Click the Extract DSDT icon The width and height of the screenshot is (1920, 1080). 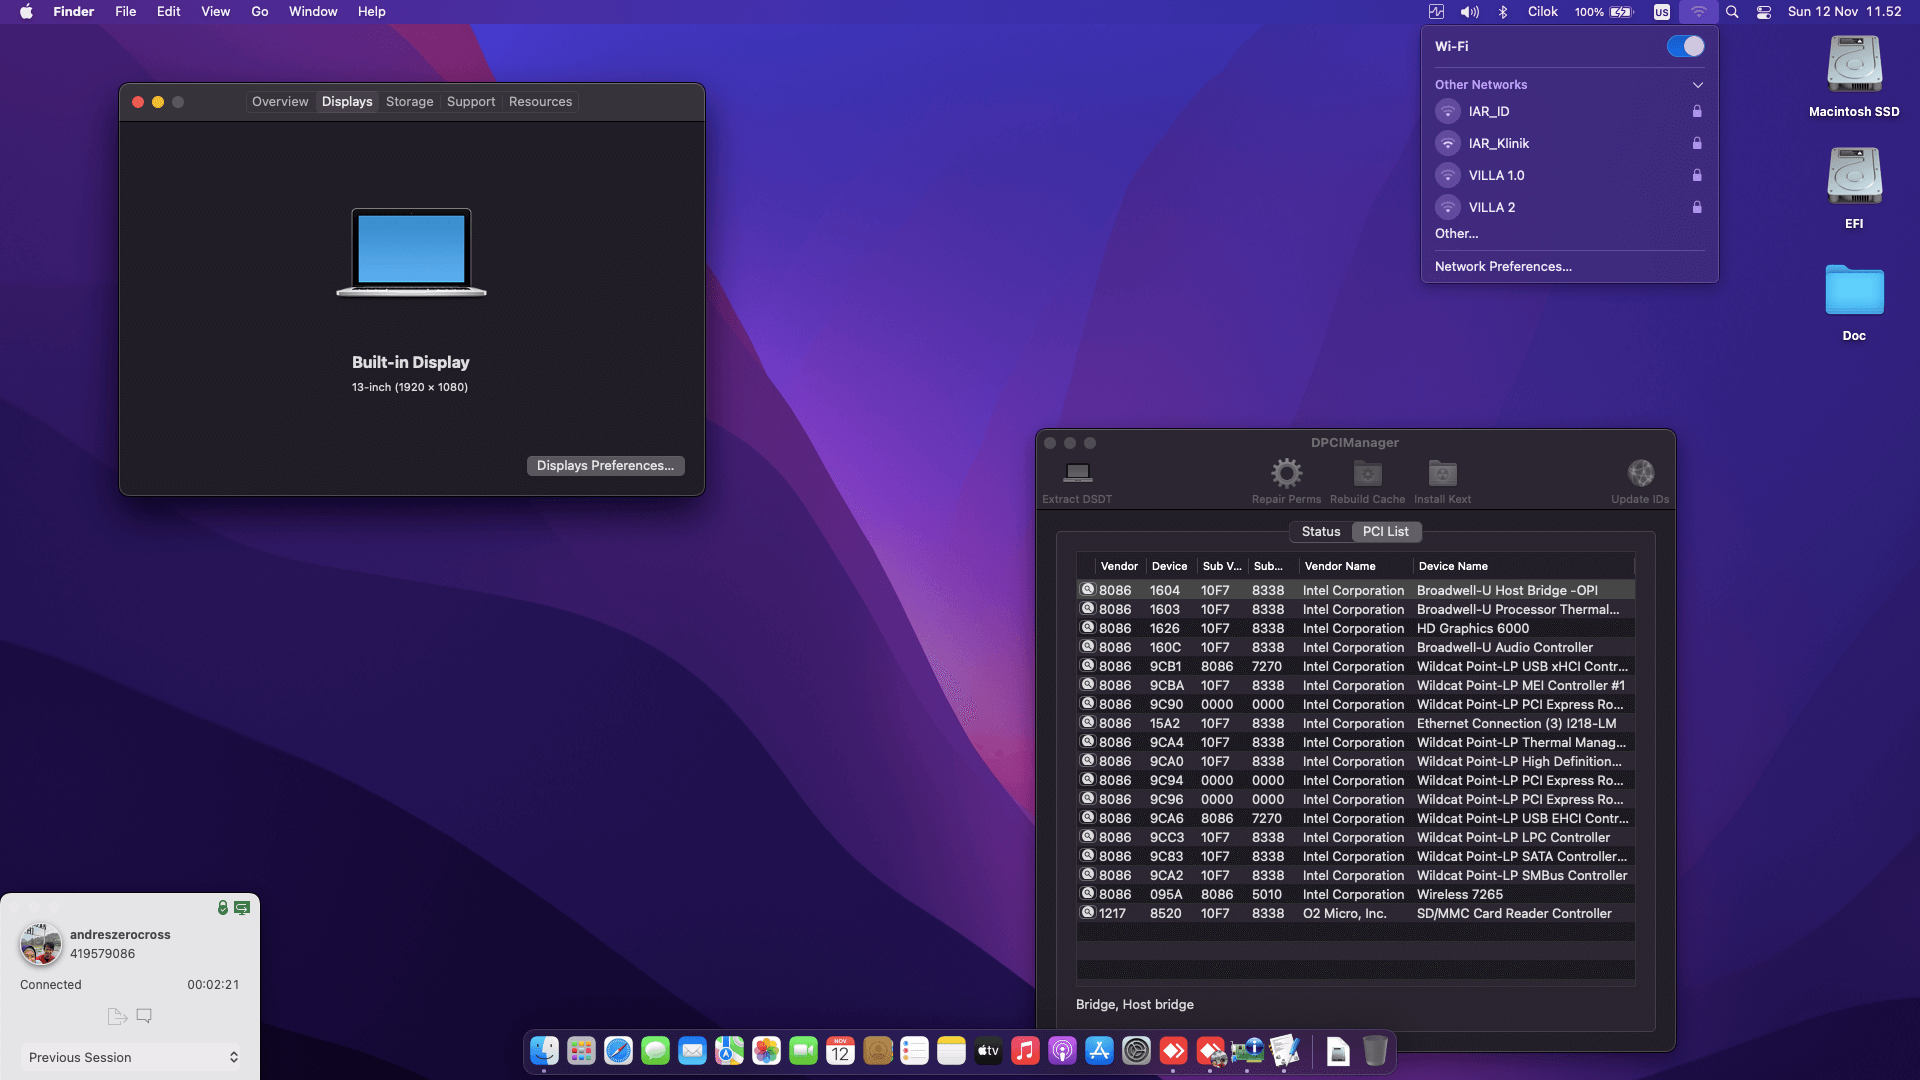coord(1077,473)
